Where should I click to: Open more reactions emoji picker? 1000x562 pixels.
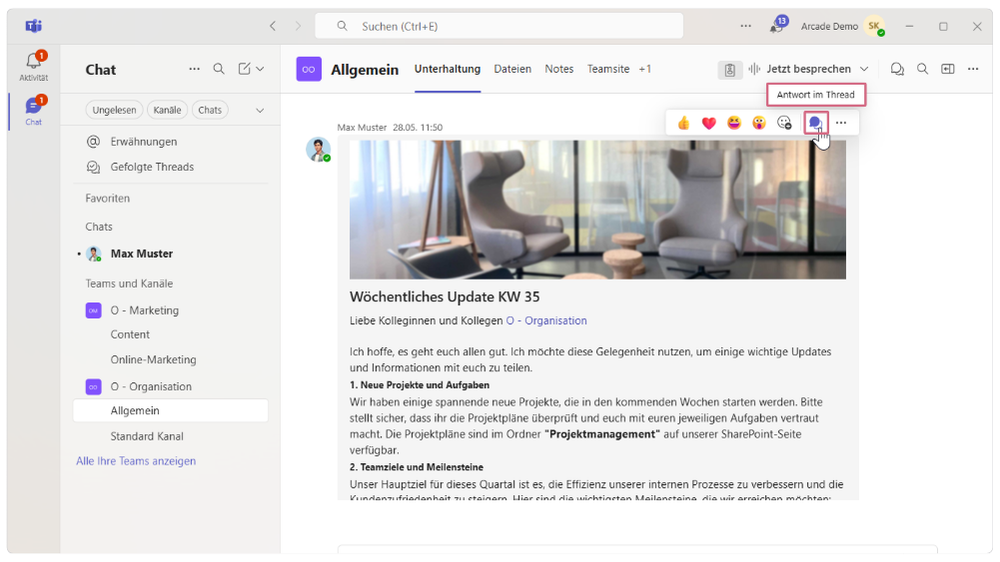[x=784, y=122]
